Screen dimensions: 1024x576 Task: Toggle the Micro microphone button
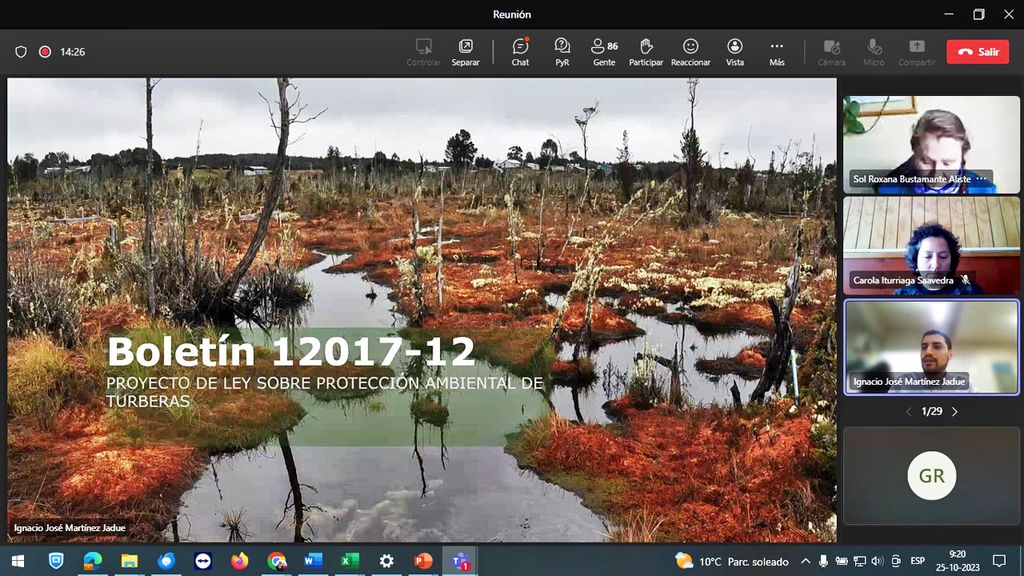[x=873, y=51]
